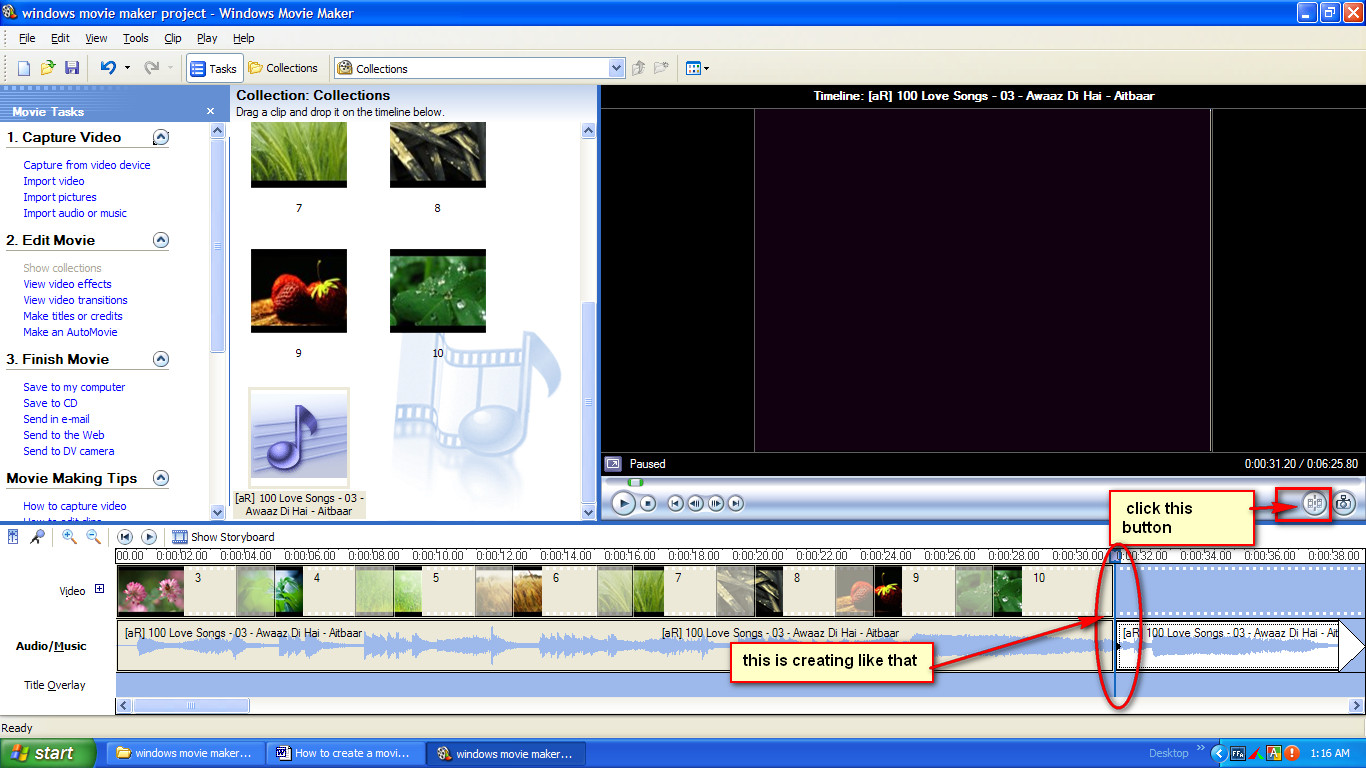Image resolution: width=1366 pixels, height=768 pixels.
Task: Click the Capture from video device link
Action: (x=87, y=165)
